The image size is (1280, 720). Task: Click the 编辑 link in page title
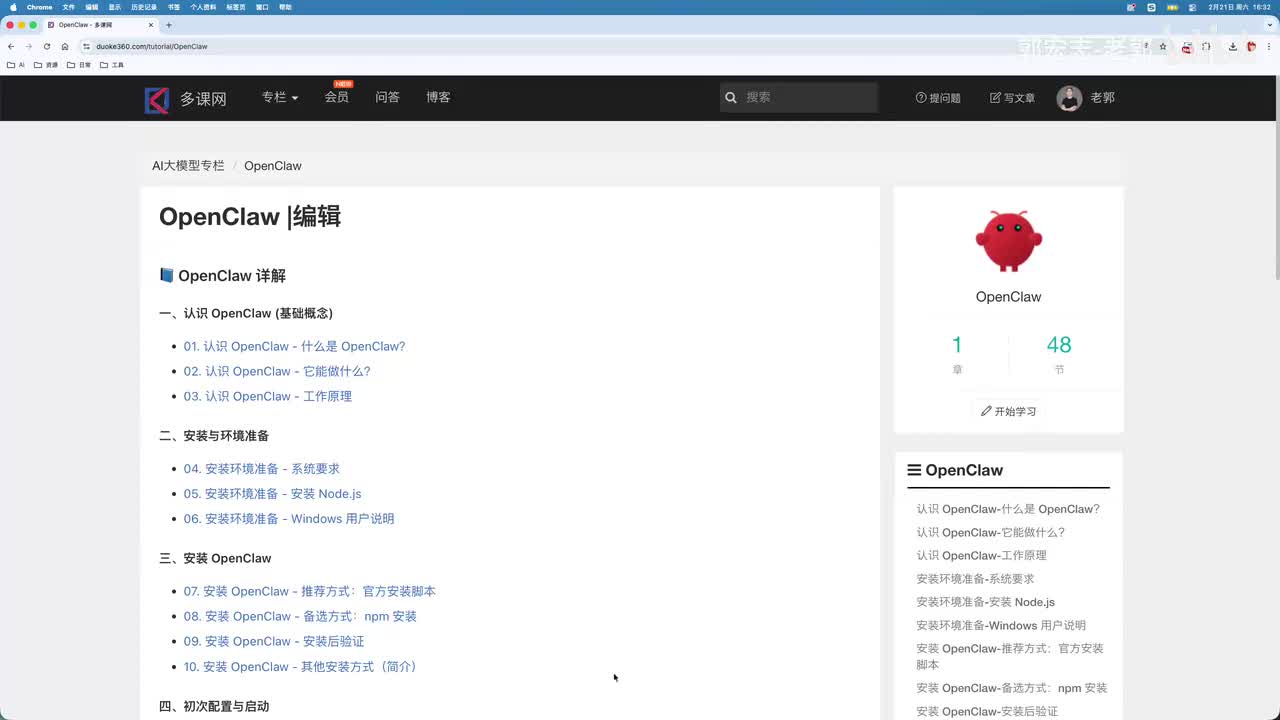[x=317, y=216]
